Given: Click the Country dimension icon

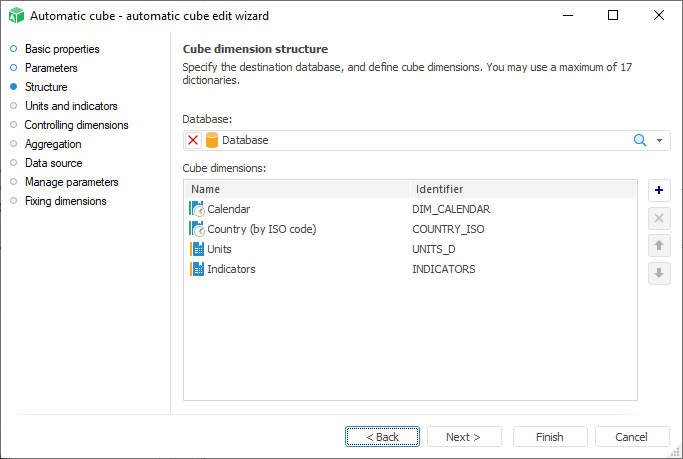Looking at the screenshot, I should click(x=196, y=229).
